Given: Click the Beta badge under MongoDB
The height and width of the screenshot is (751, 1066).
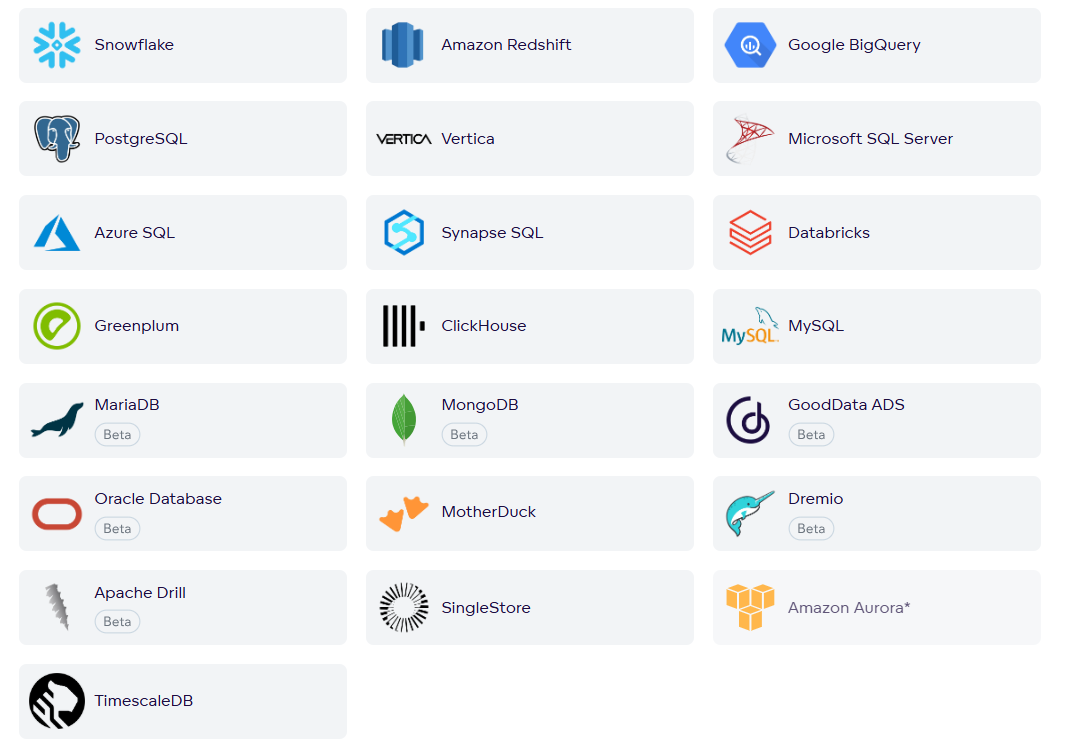Looking at the screenshot, I should (x=464, y=435).
